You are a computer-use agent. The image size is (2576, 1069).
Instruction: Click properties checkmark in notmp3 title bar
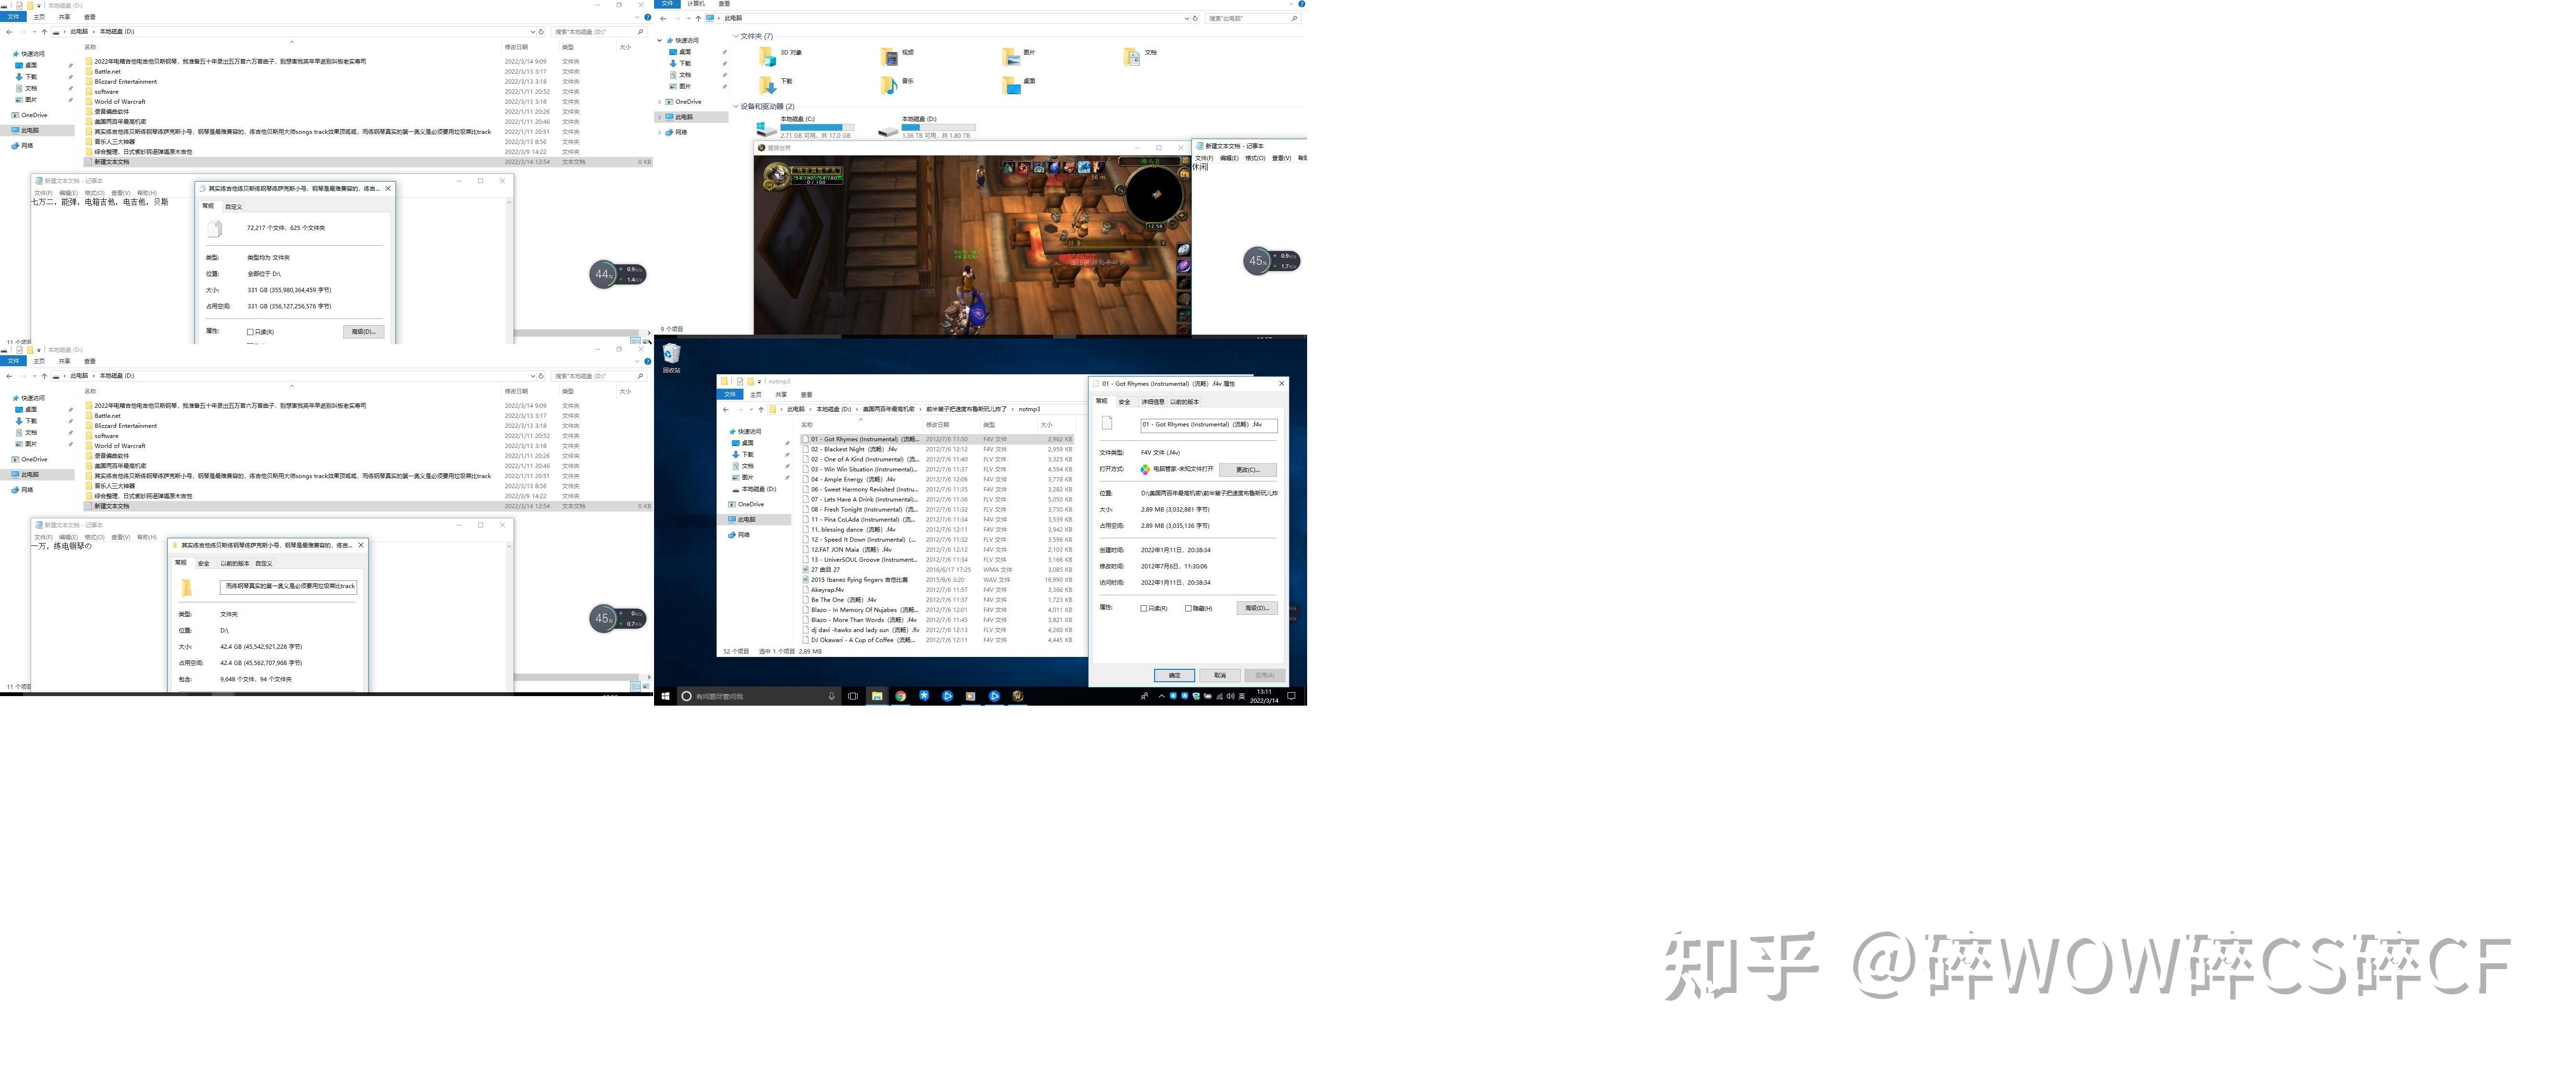click(741, 381)
